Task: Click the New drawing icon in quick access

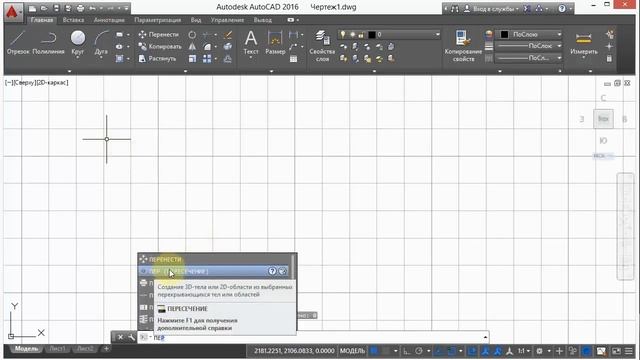Action: pyautogui.click(x=33, y=8)
